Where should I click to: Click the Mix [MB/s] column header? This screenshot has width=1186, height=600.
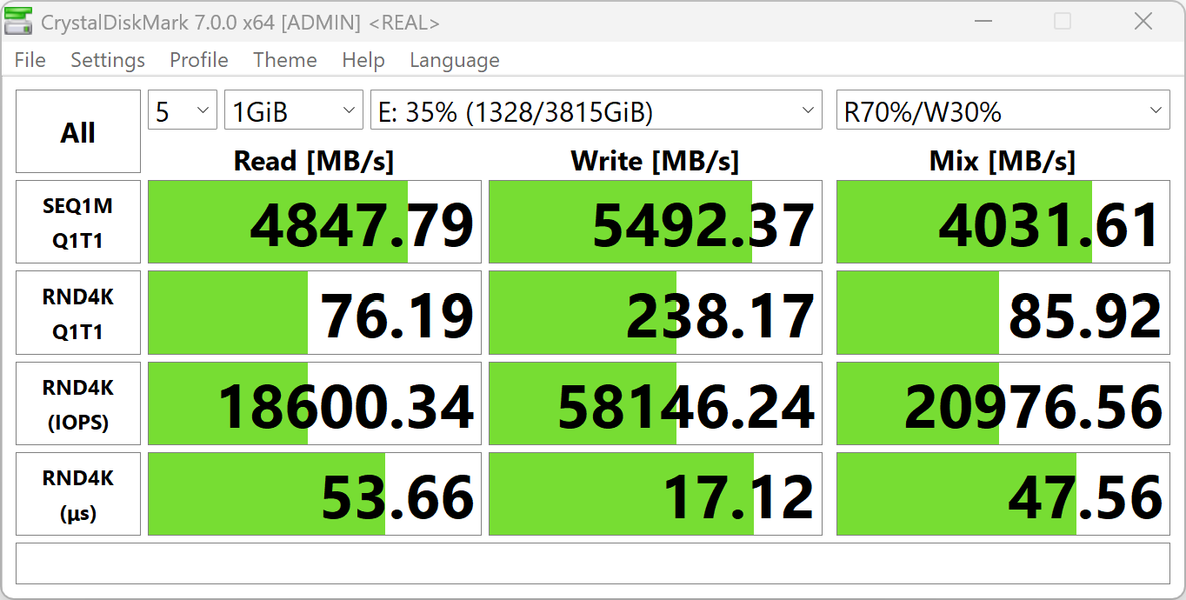tap(1002, 161)
